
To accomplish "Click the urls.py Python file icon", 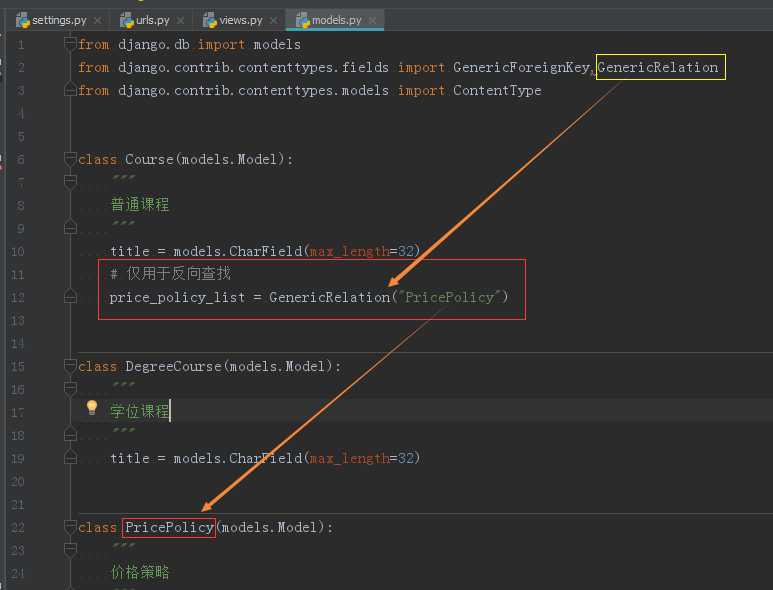I will [127, 20].
